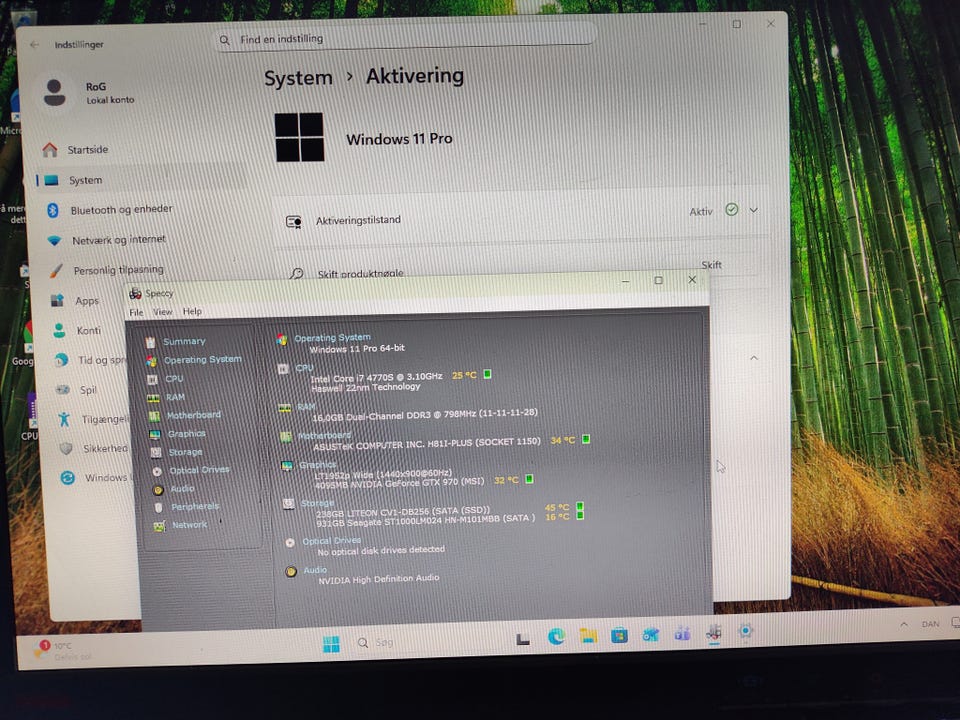The height and width of the screenshot is (720, 960).
Task: Open Microsoft Edge from taskbar
Action: [556, 637]
